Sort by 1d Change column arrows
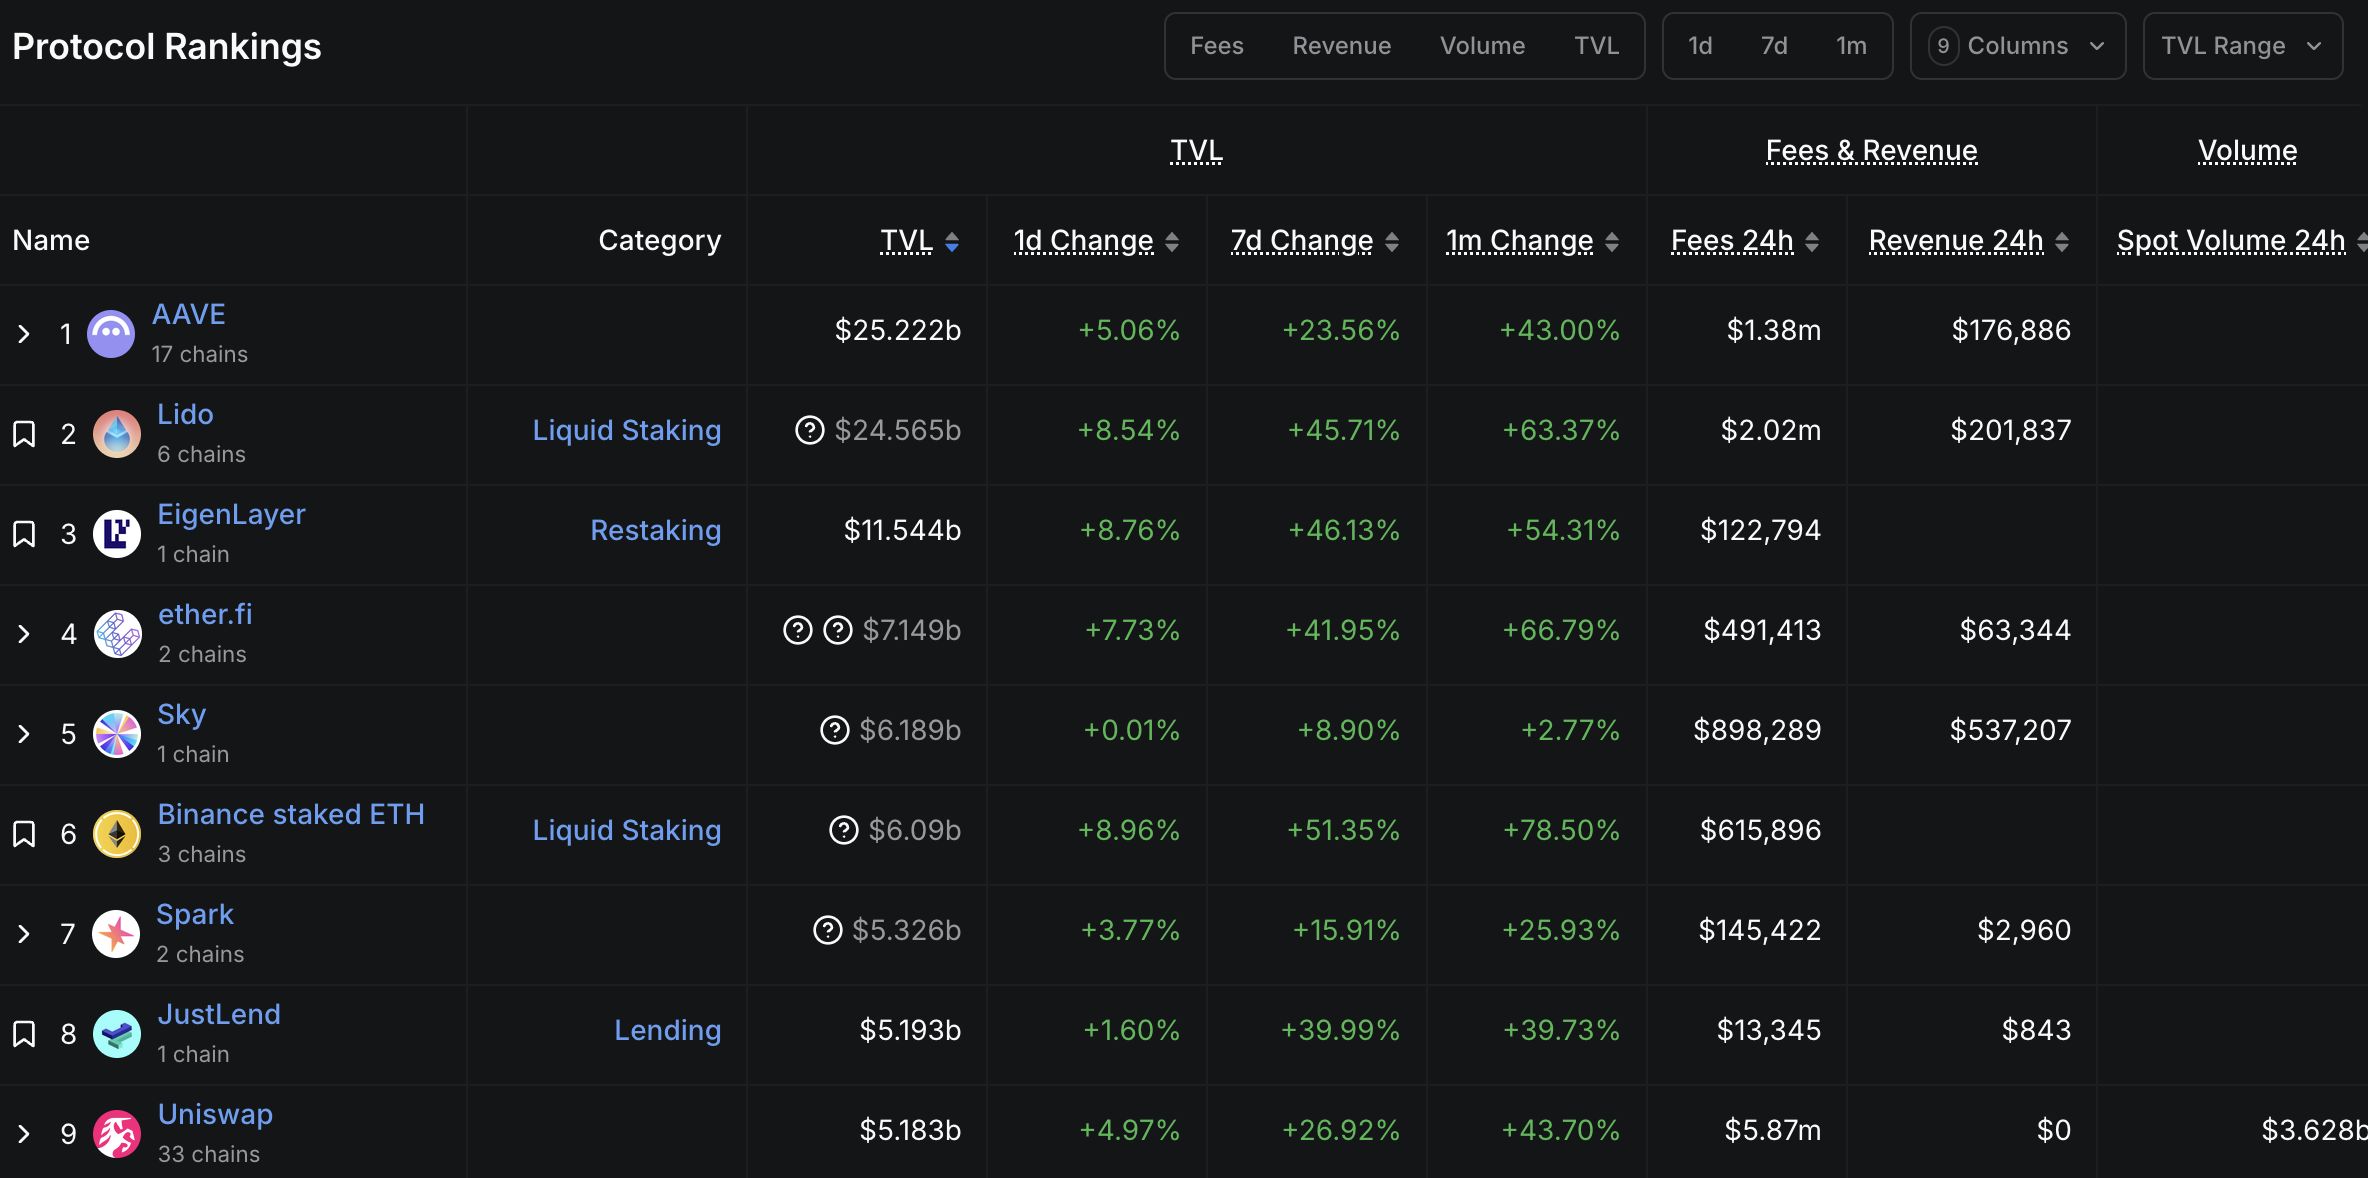Viewport: 2368px width, 1178px height. pos(1172,242)
